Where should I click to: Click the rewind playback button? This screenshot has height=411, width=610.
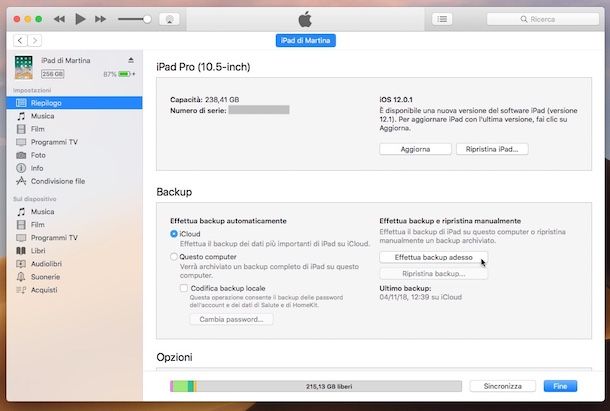click(59, 19)
